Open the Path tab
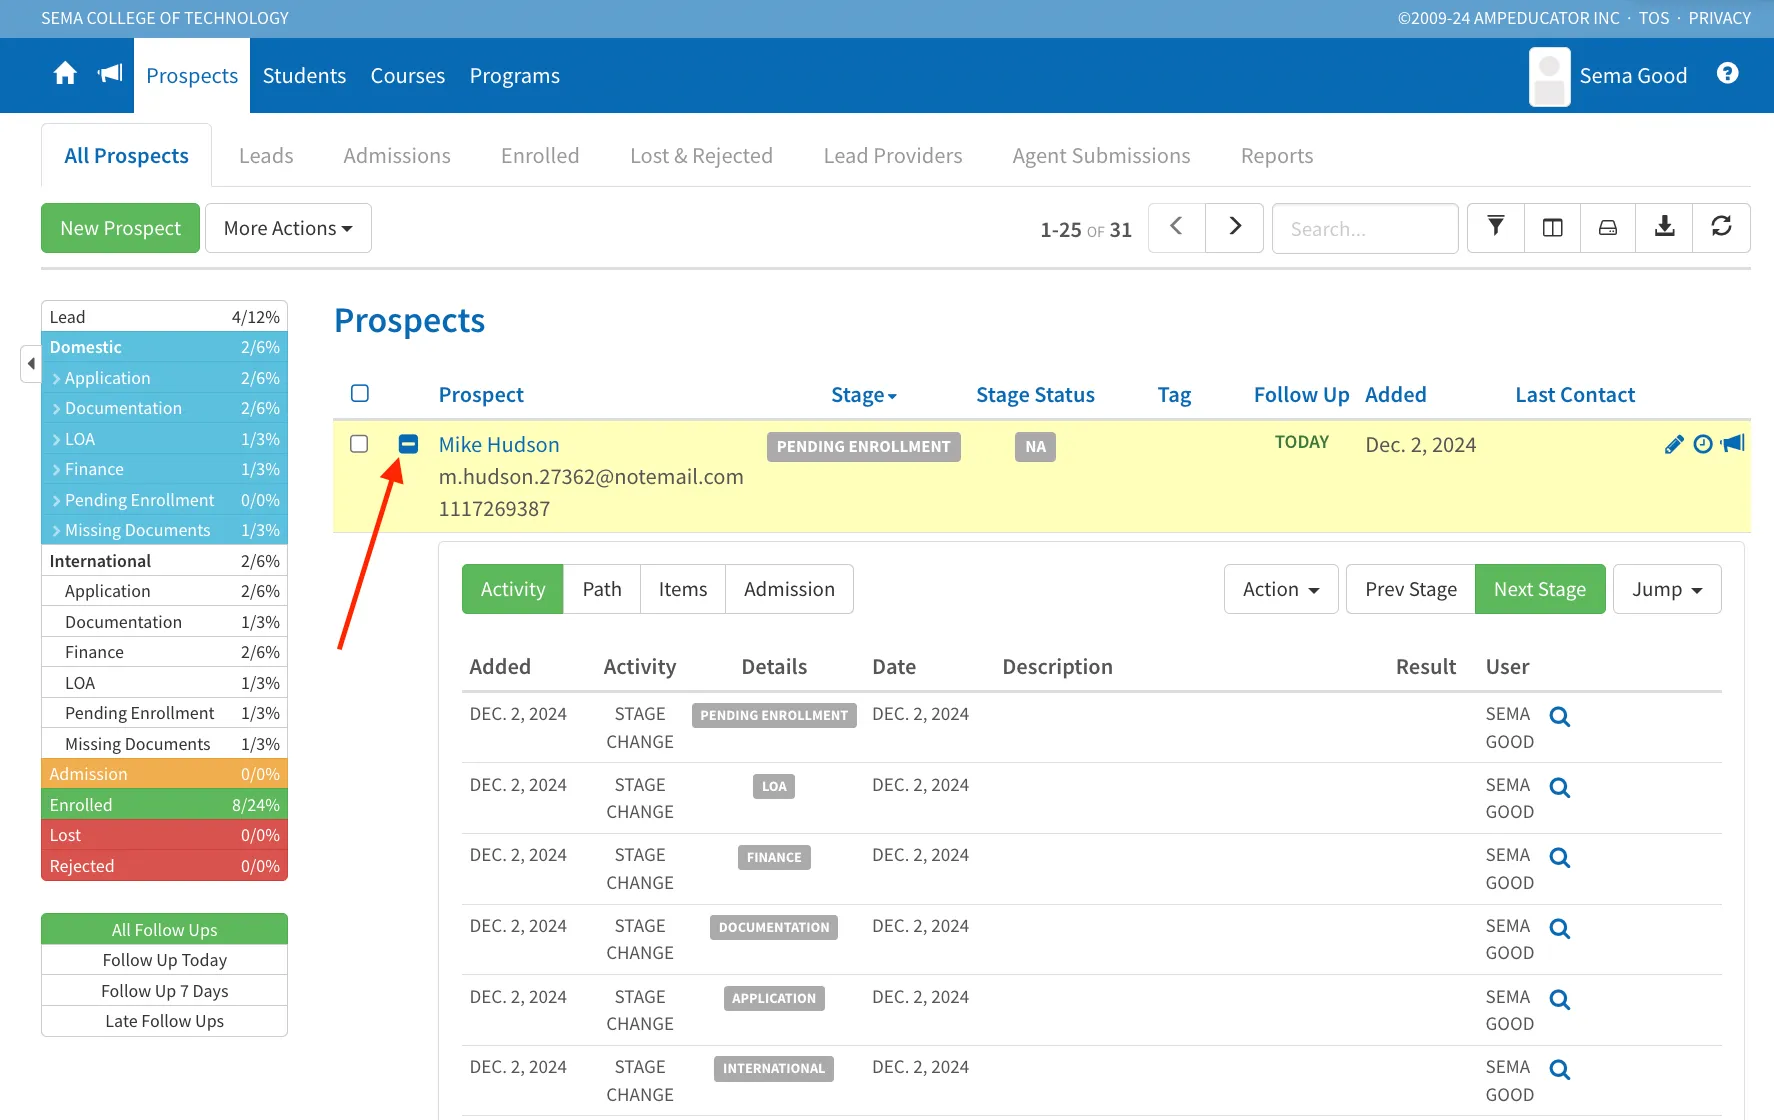The width and height of the screenshot is (1774, 1120). coord(602,589)
